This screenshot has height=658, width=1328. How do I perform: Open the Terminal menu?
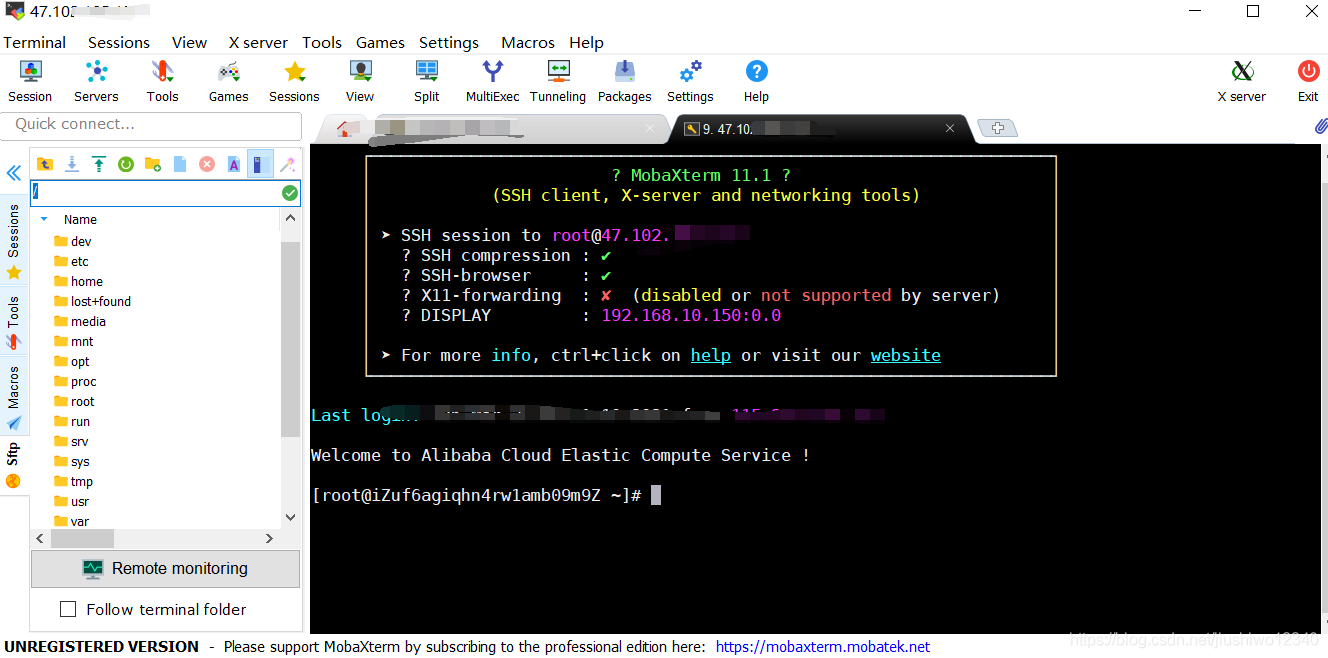35,42
